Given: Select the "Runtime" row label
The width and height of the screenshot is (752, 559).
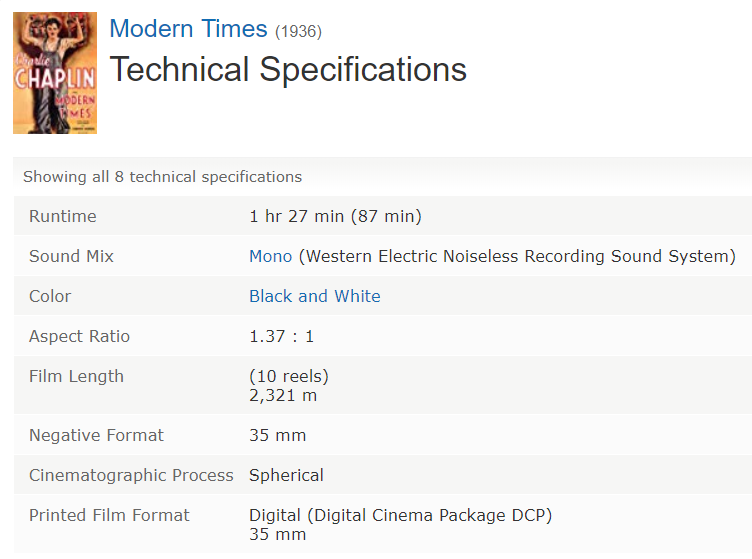Looking at the screenshot, I should 63,216.
